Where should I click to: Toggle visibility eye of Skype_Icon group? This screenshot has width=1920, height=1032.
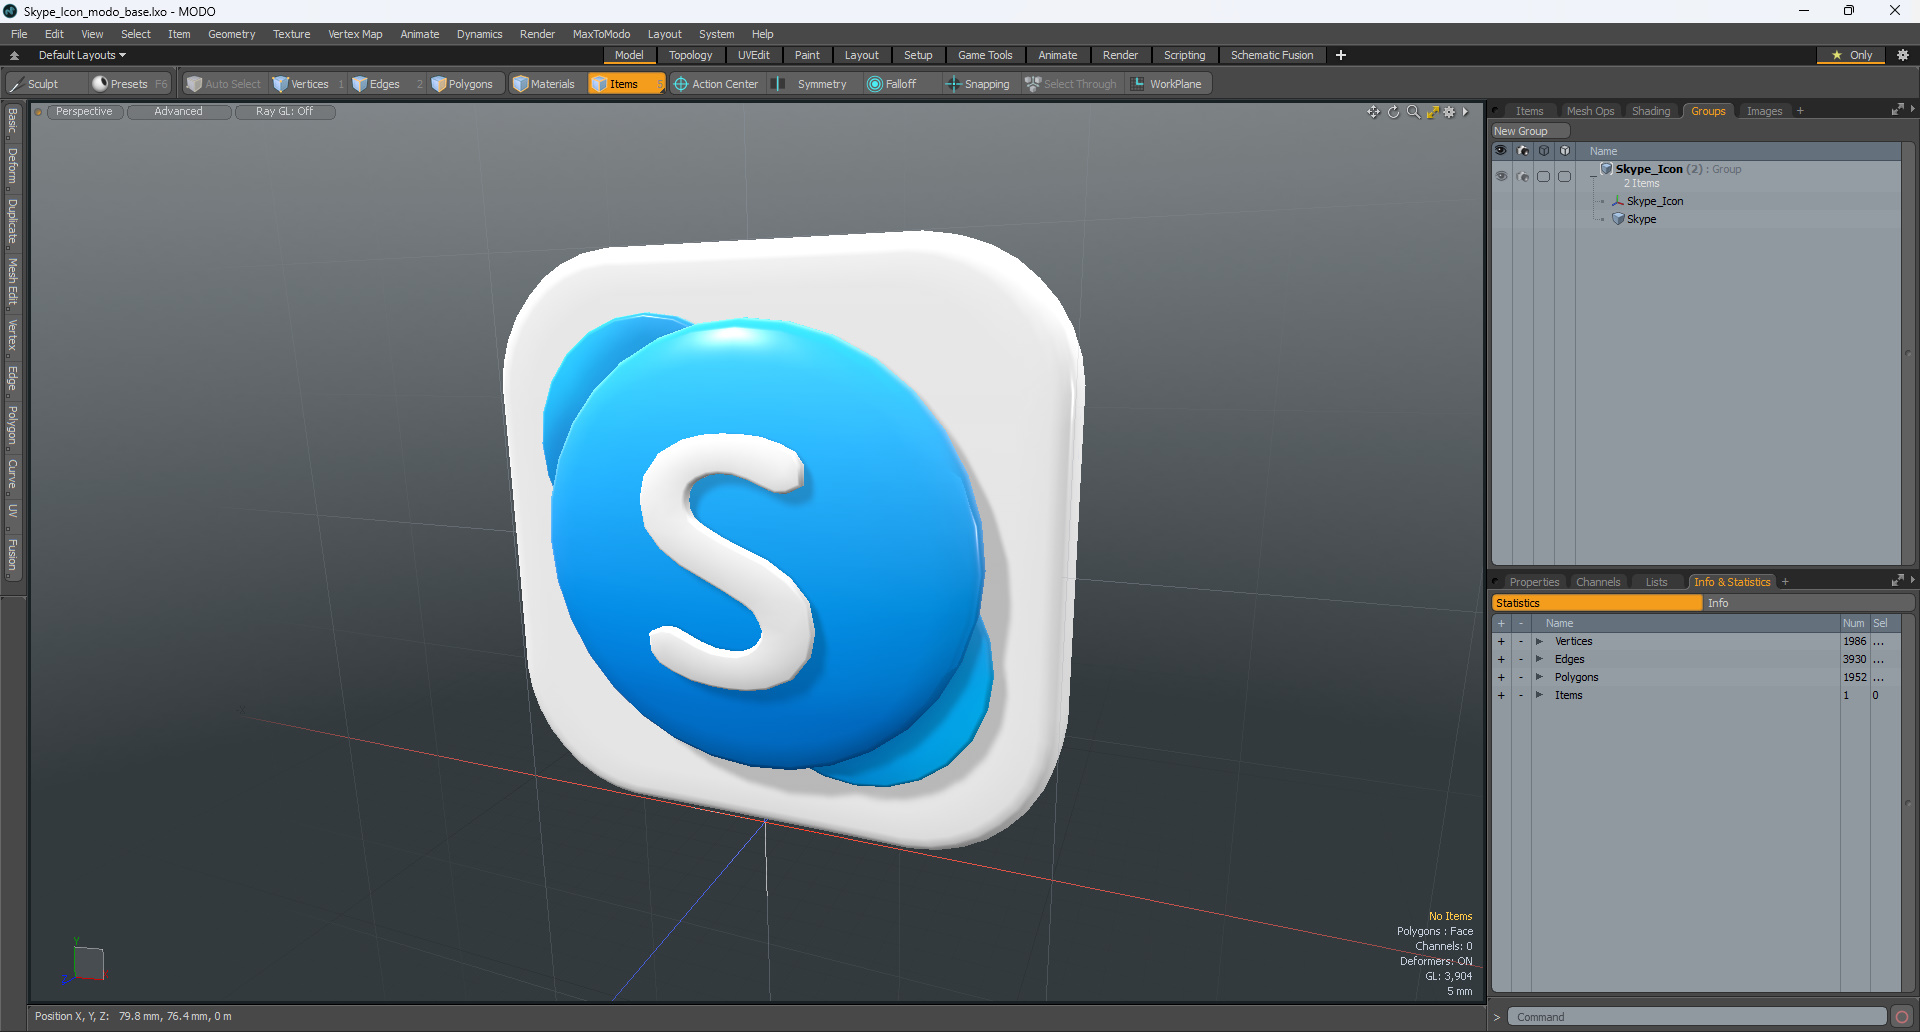click(x=1501, y=176)
